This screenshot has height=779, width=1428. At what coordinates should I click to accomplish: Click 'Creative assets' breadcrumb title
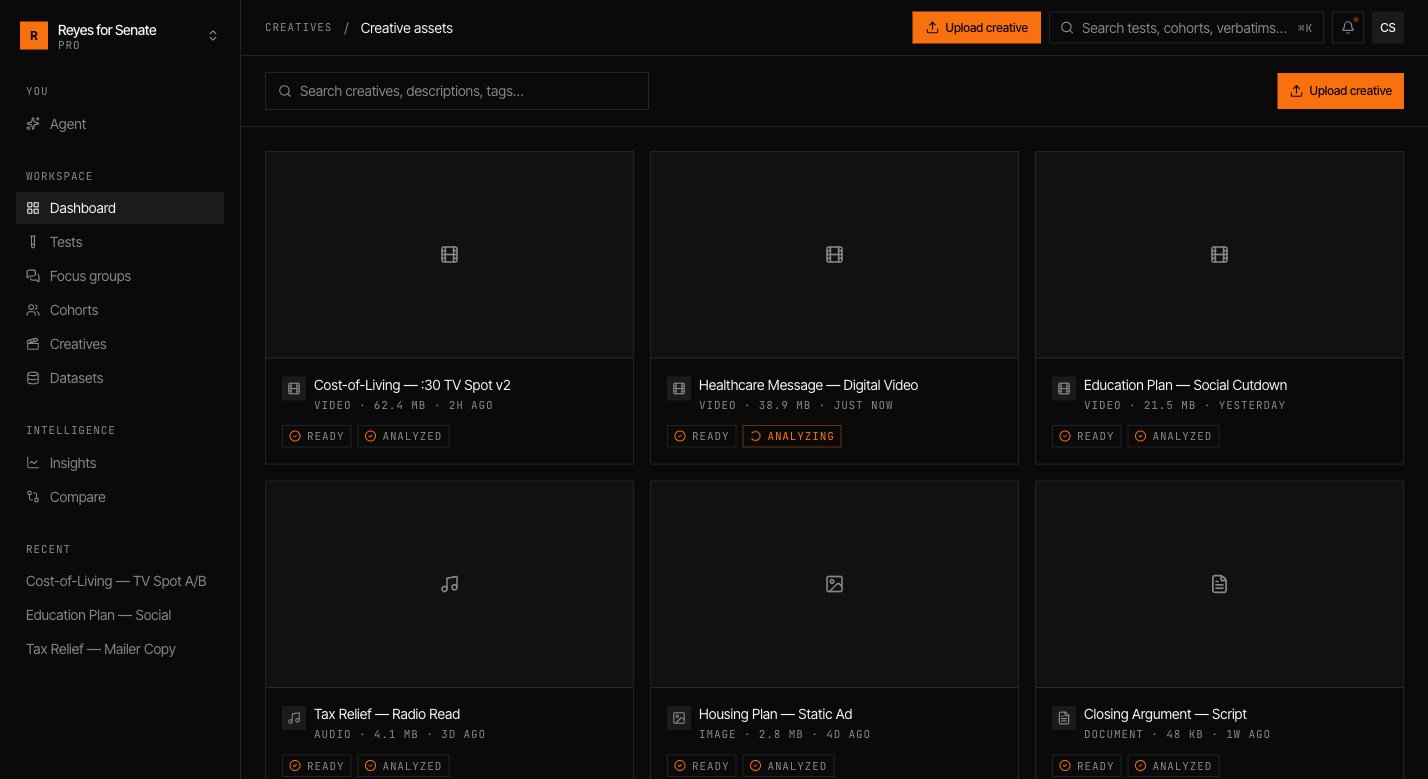407,28
